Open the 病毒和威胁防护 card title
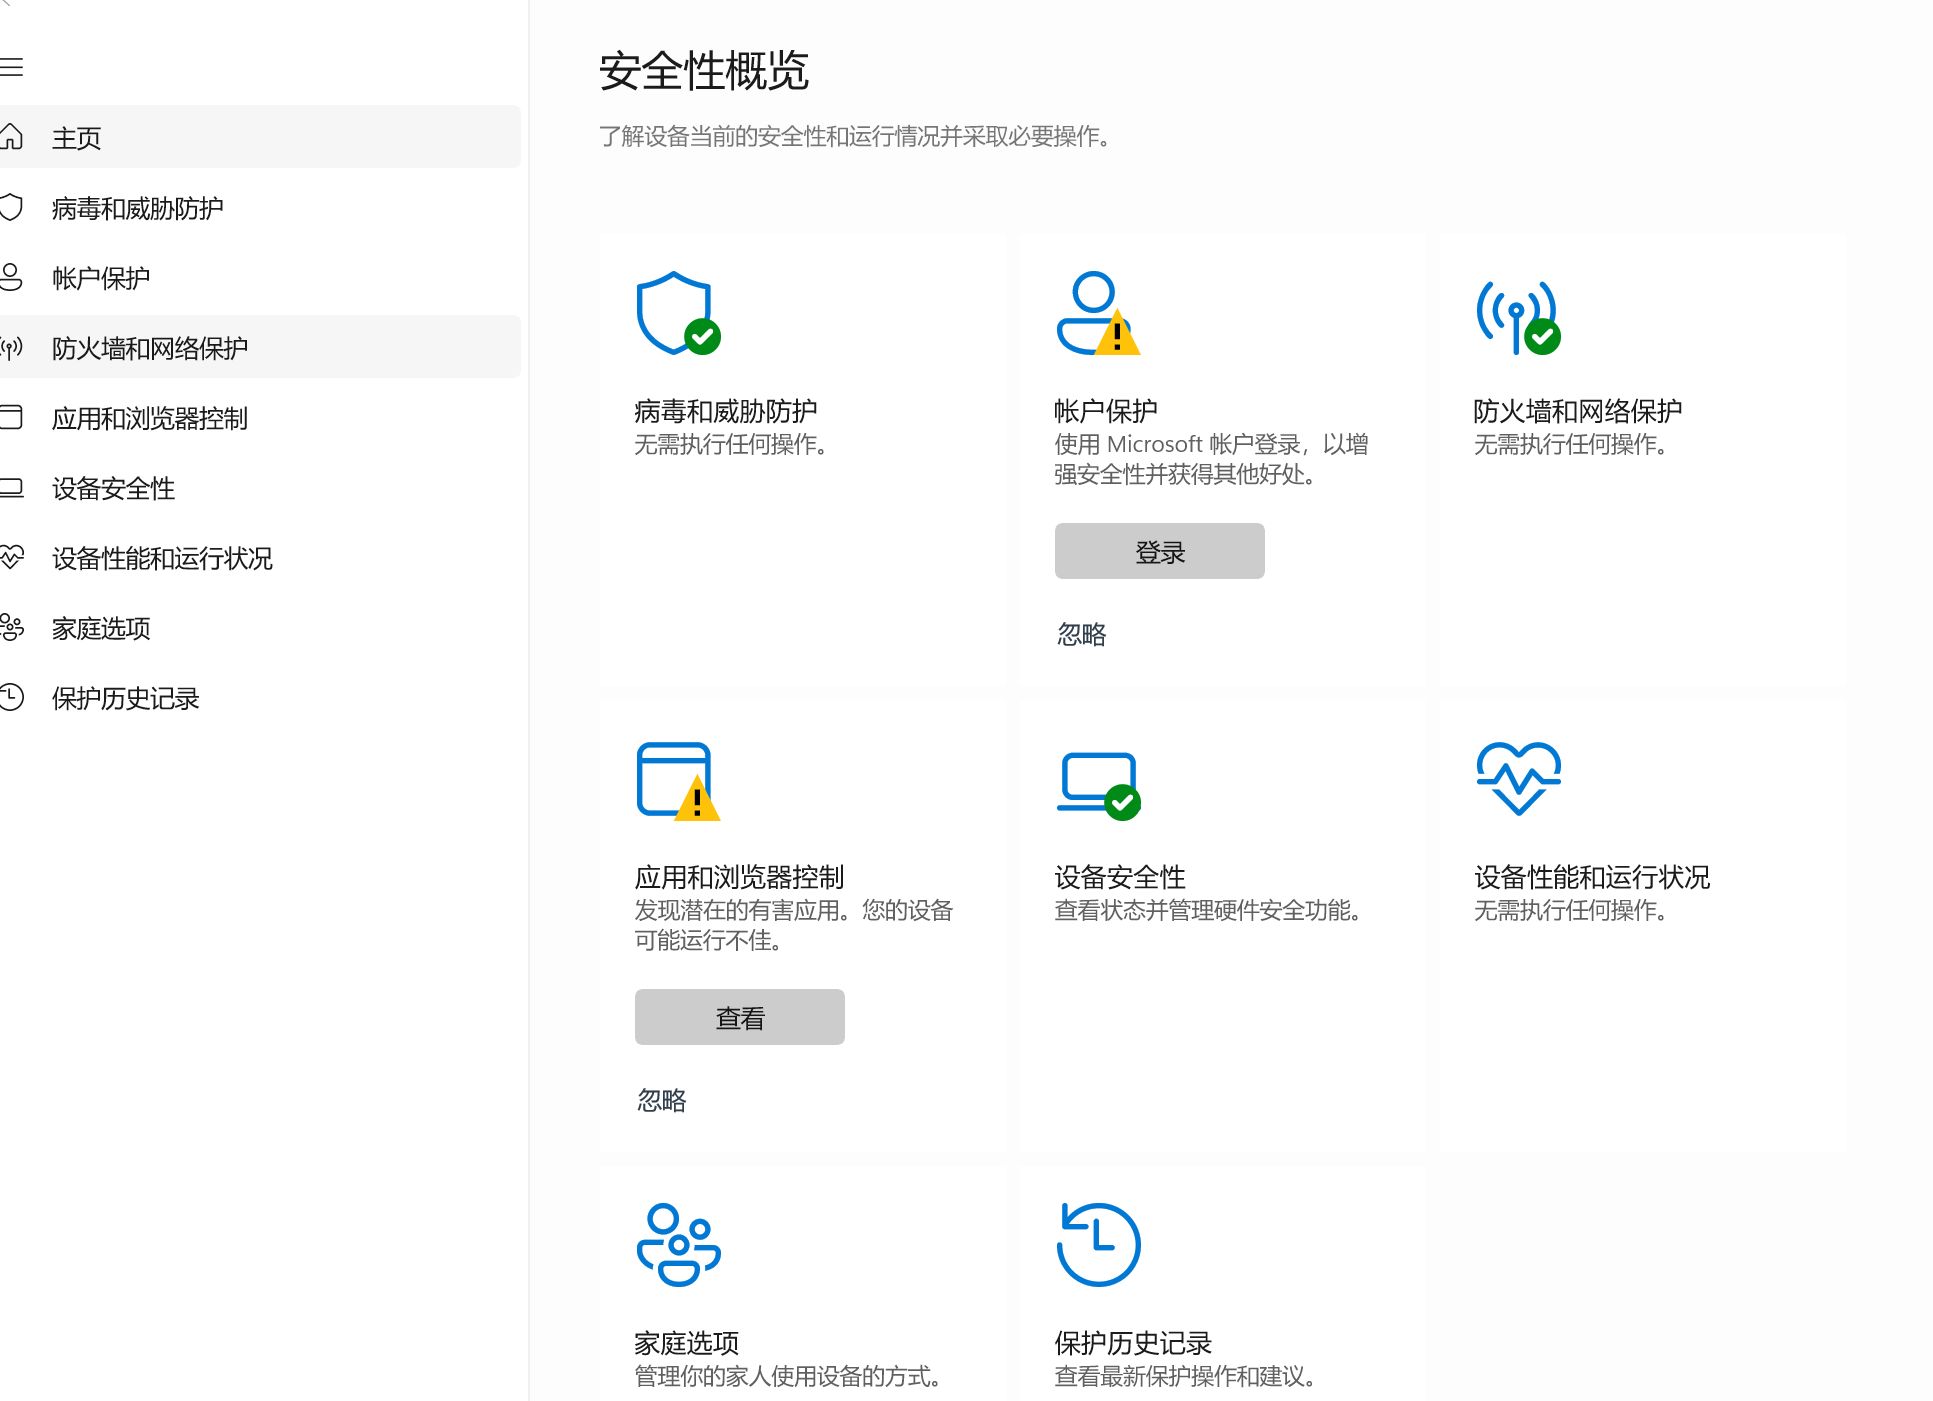 (x=726, y=410)
